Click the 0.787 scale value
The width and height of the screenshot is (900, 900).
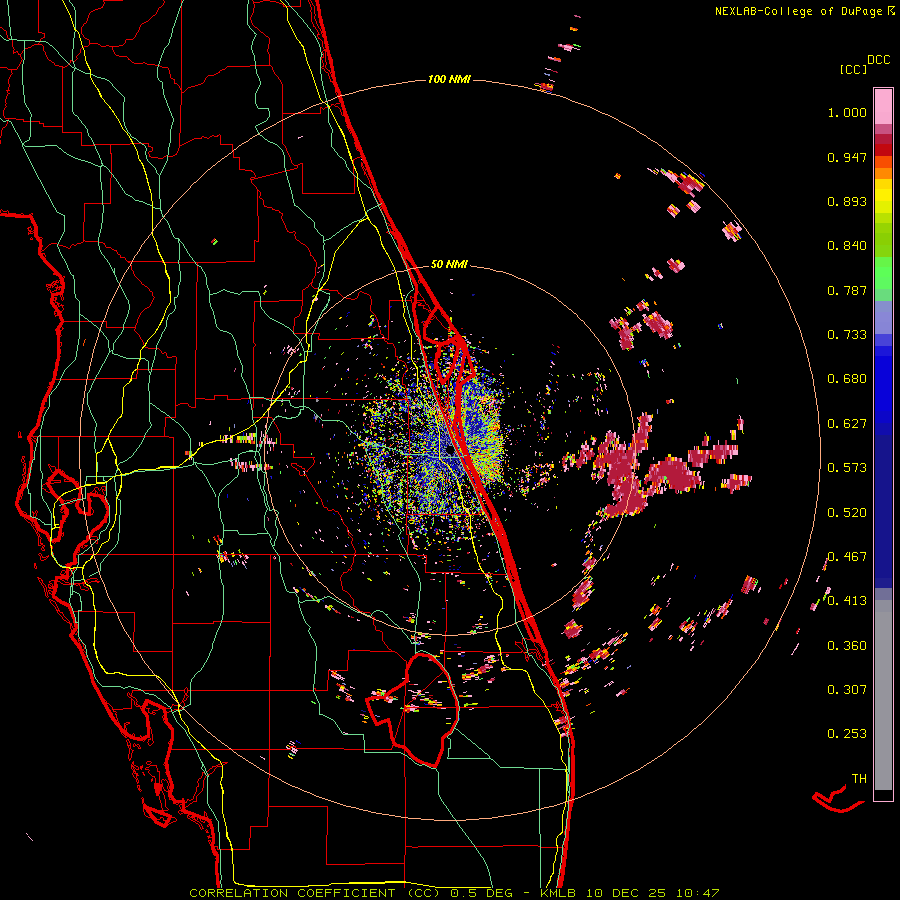pyautogui.click(x=847, y=290)
